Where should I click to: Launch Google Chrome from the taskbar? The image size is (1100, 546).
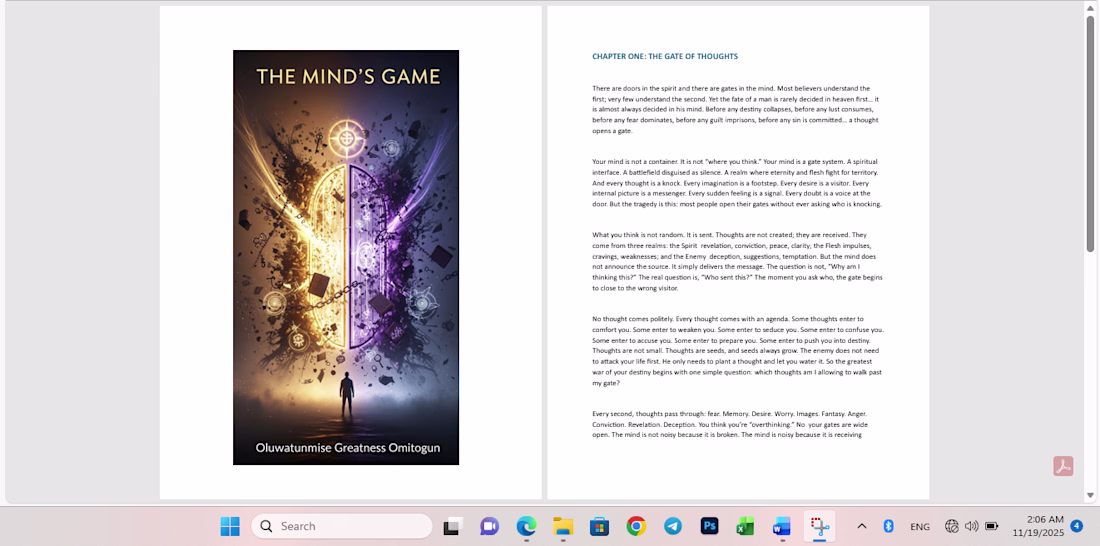(636, 526)
